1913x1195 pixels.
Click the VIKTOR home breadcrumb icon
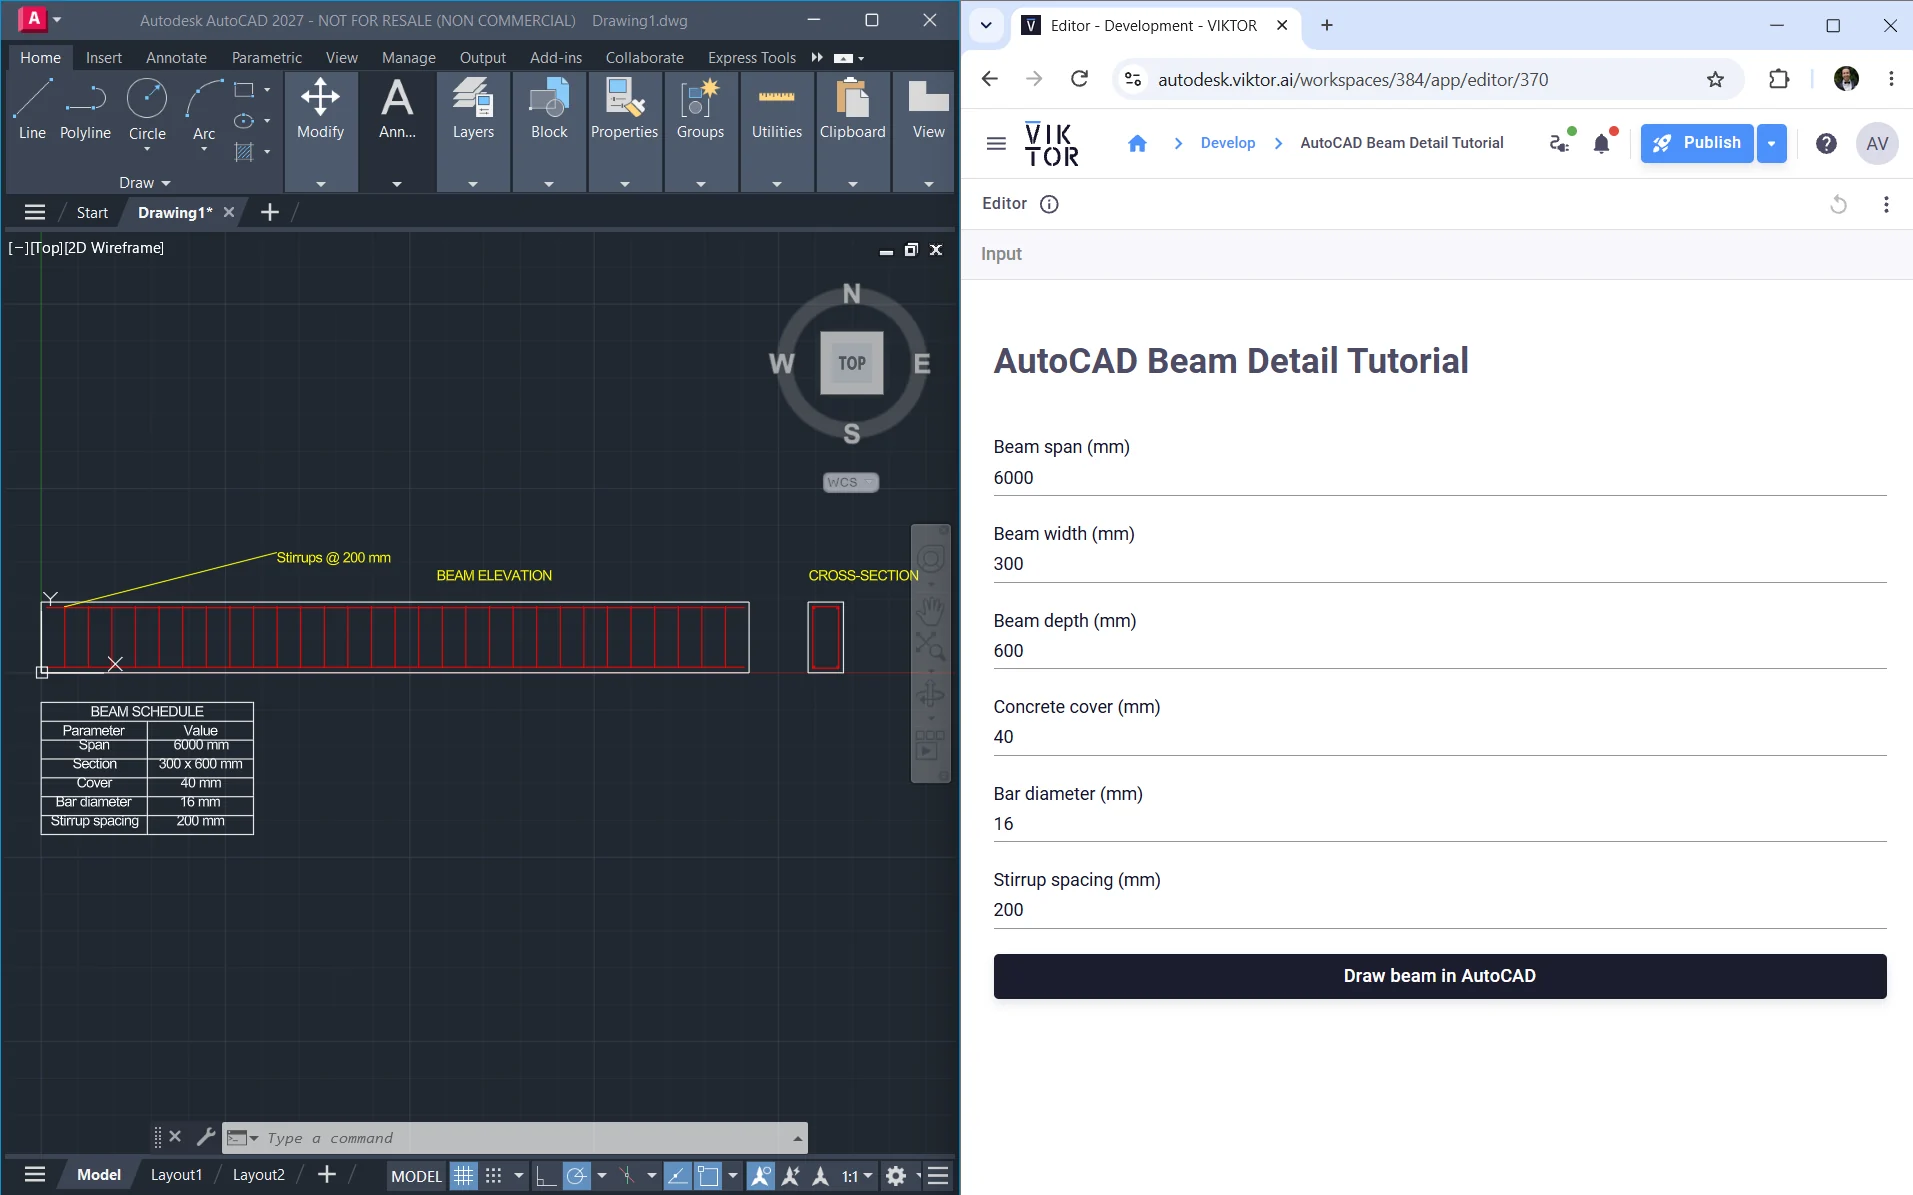coord(1137,143)
